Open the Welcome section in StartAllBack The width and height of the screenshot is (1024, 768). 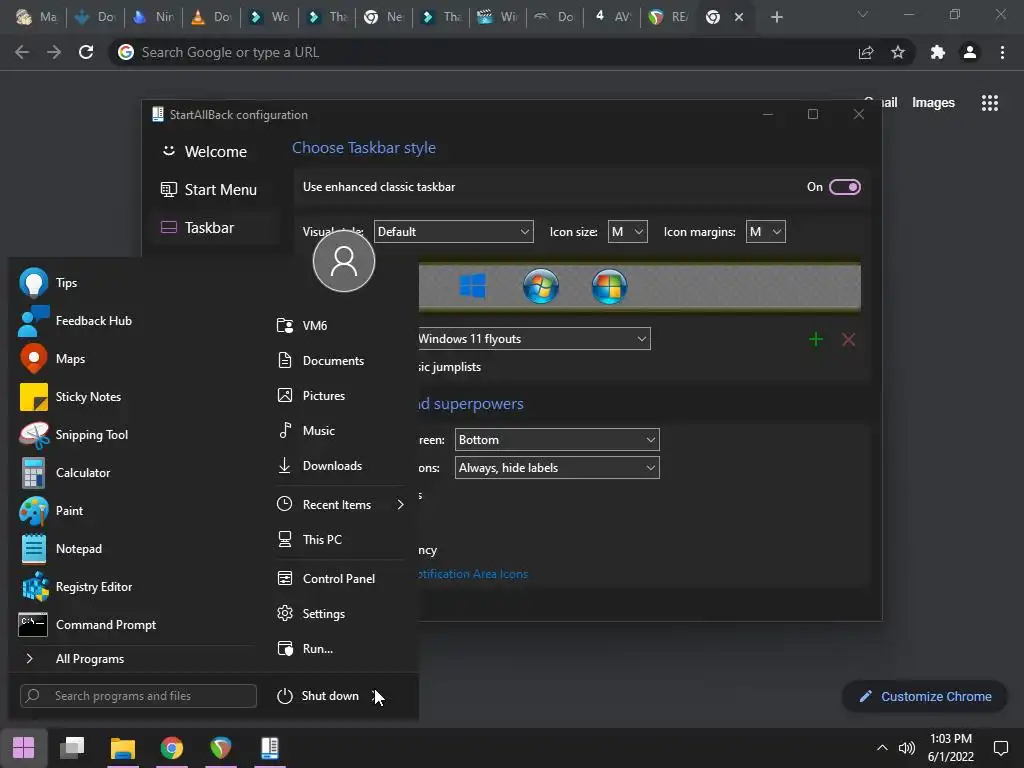tap(216, 152)
